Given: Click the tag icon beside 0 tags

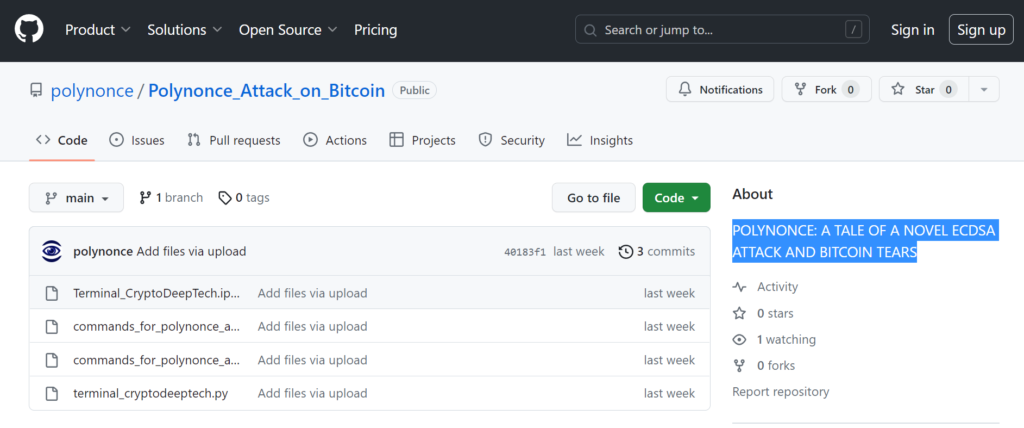Looking at the screenshot, I should (225, 198).
